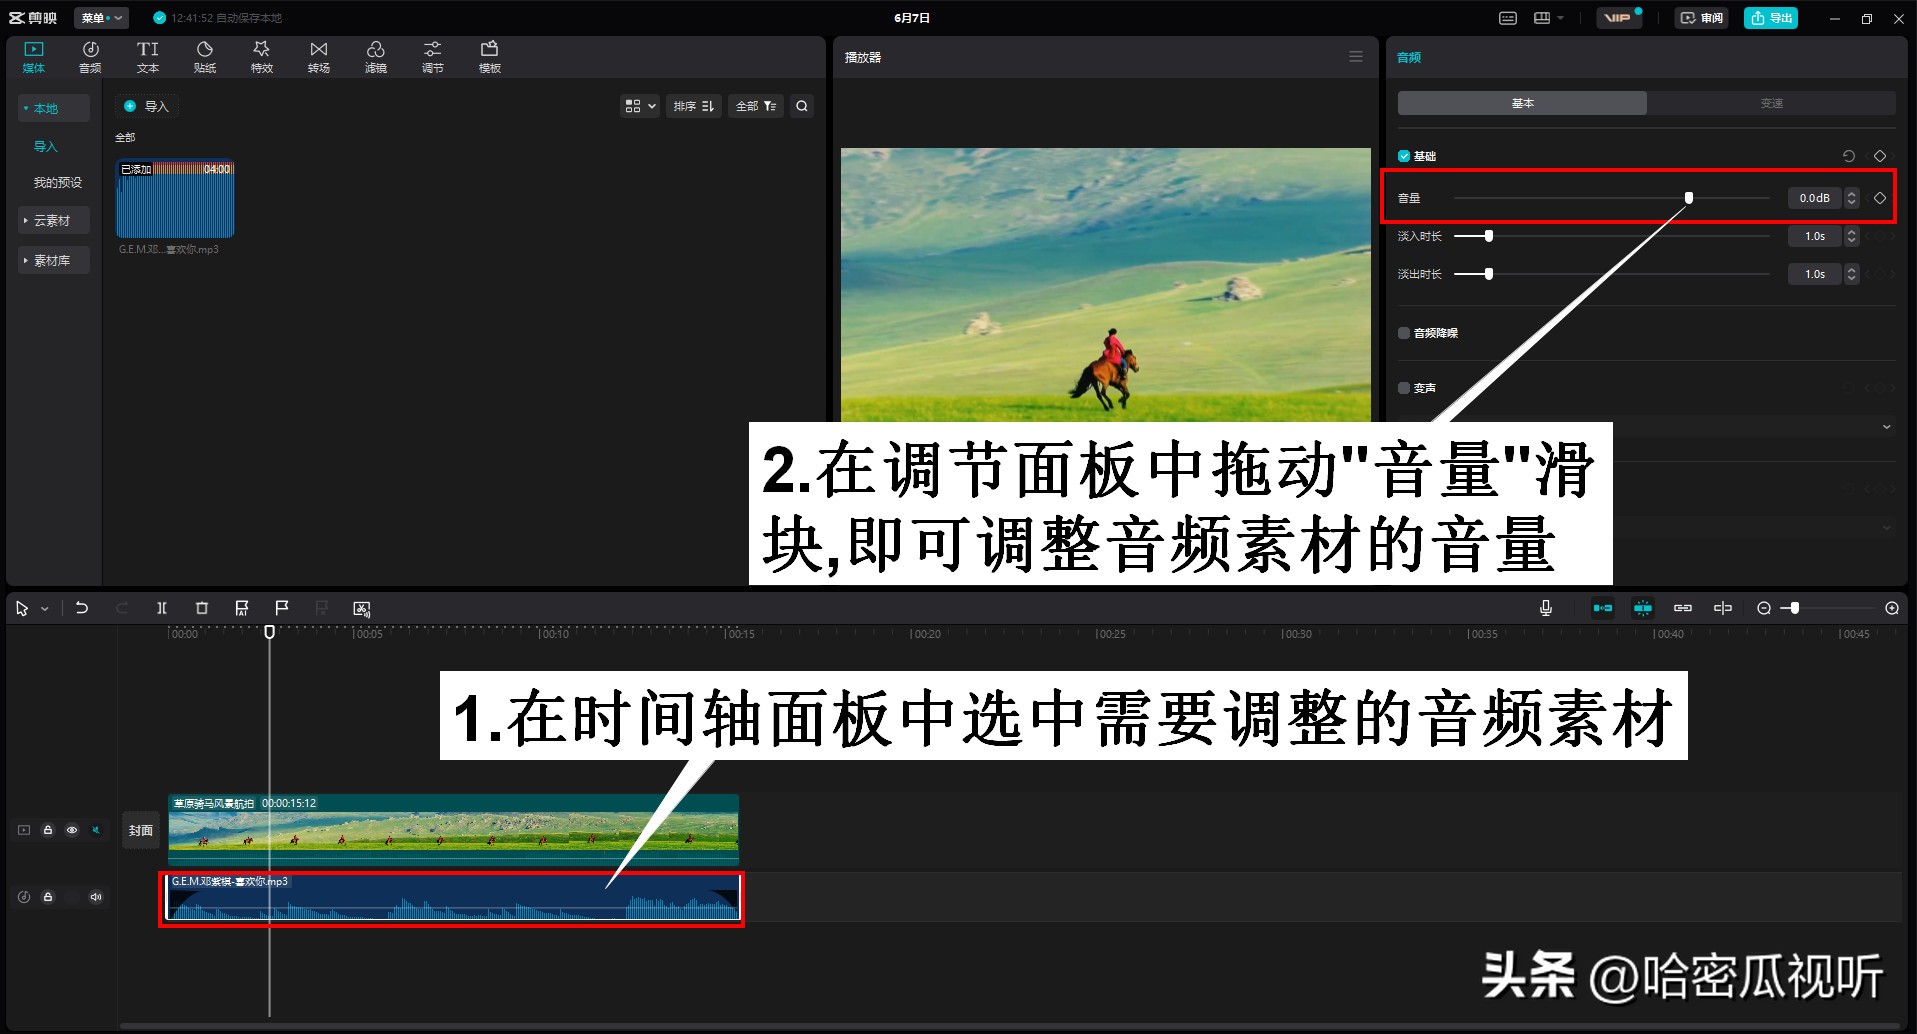Viewport: 1917px width, 1034px height.
Task: Open the 贴纸 stickers panel
Action: point(204,55)
